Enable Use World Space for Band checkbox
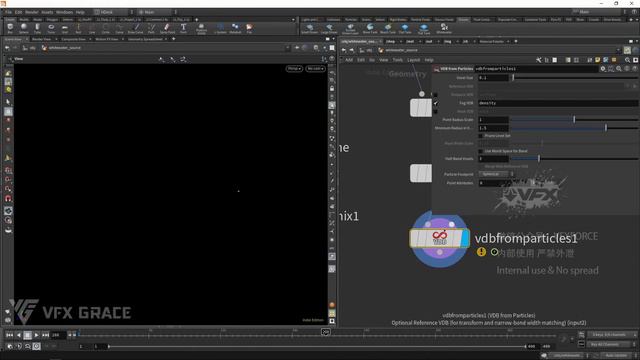The width and height of the screenshot is (640, 360). click(x=481, y=151)
